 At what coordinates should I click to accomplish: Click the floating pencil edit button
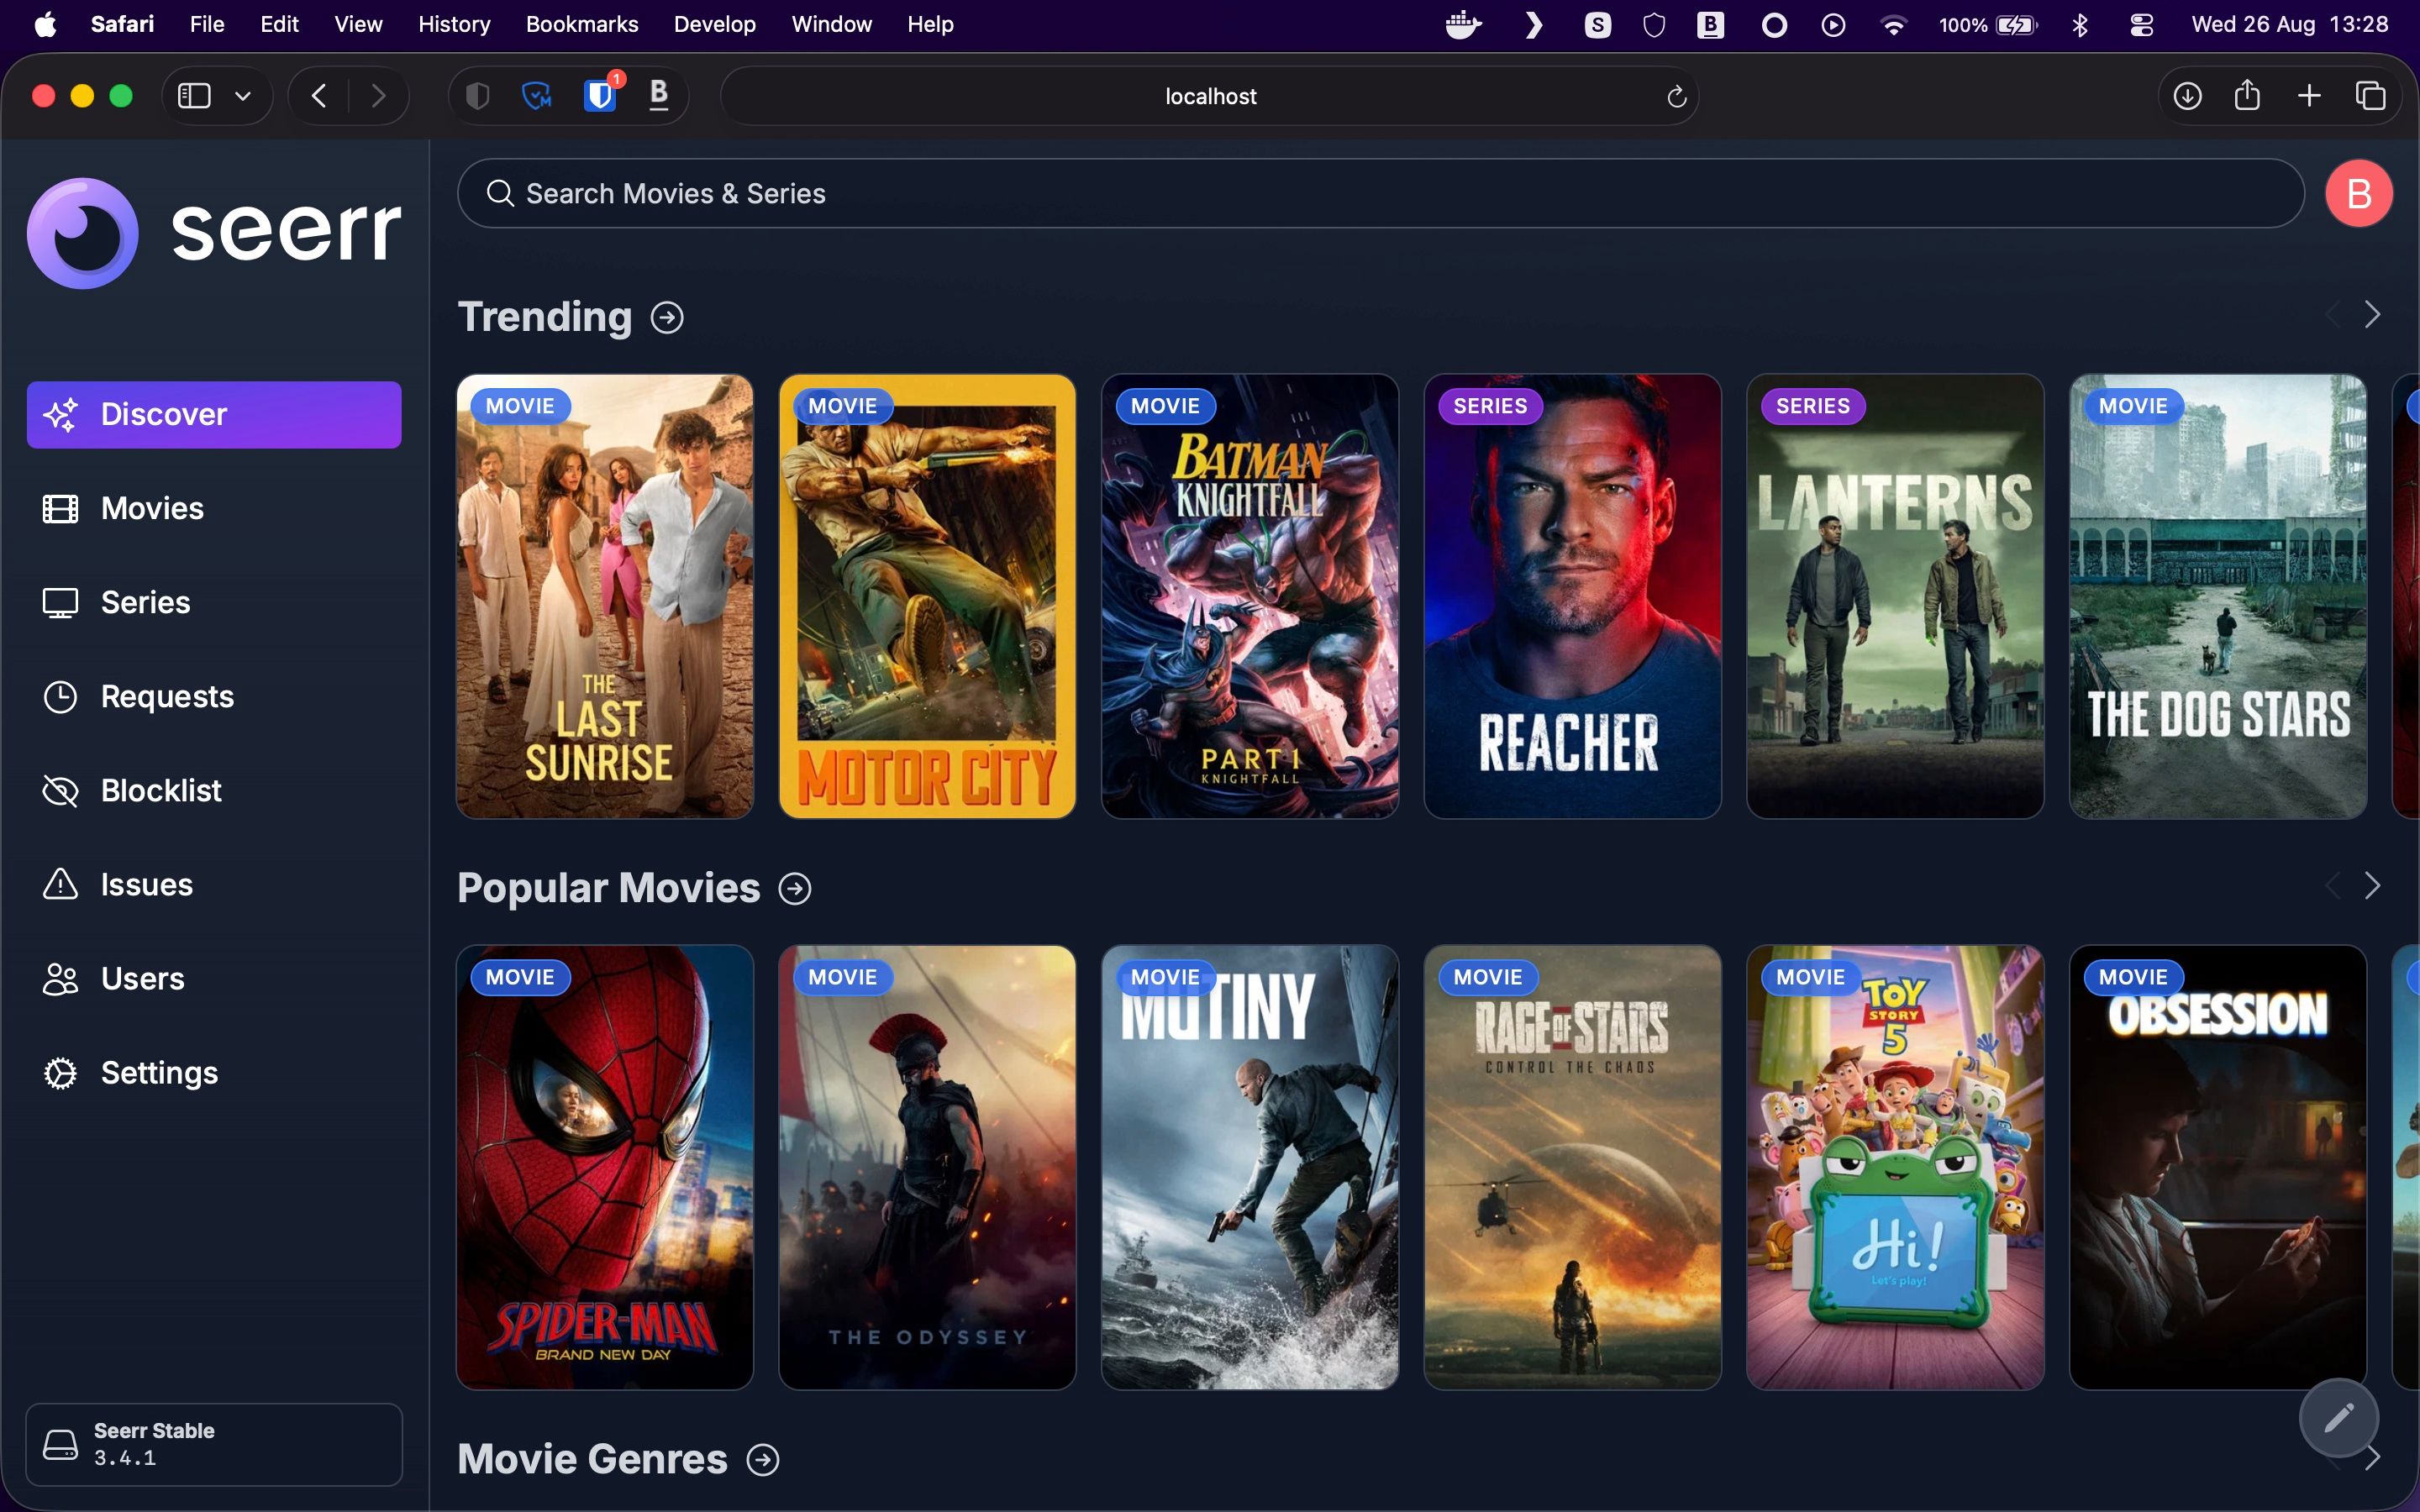pyautogui.click(x=2338, y=1417)
